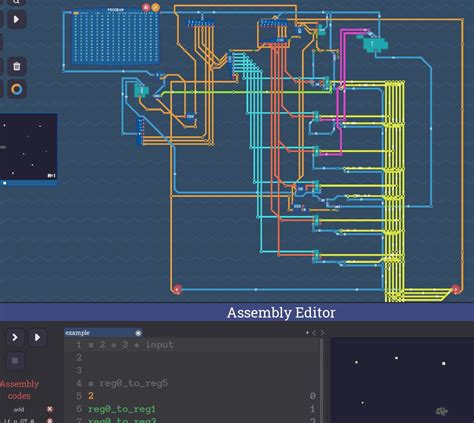Click the orange and blue ring icon
The height and width of the screenshot is (423, 474).
[x=16, y=89]
